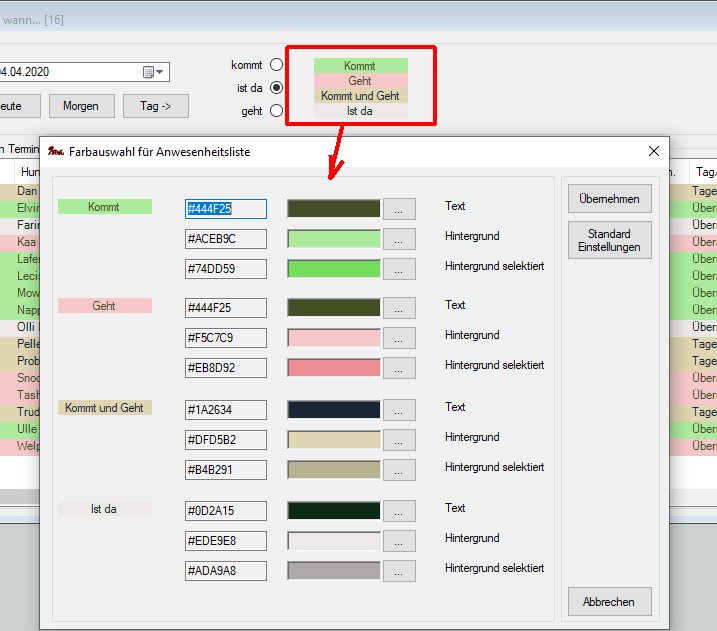Image resolution: width=717 pixels, height=631 pixels.
Task: Select the 'ist da' radio button
Action: [276, 88]
